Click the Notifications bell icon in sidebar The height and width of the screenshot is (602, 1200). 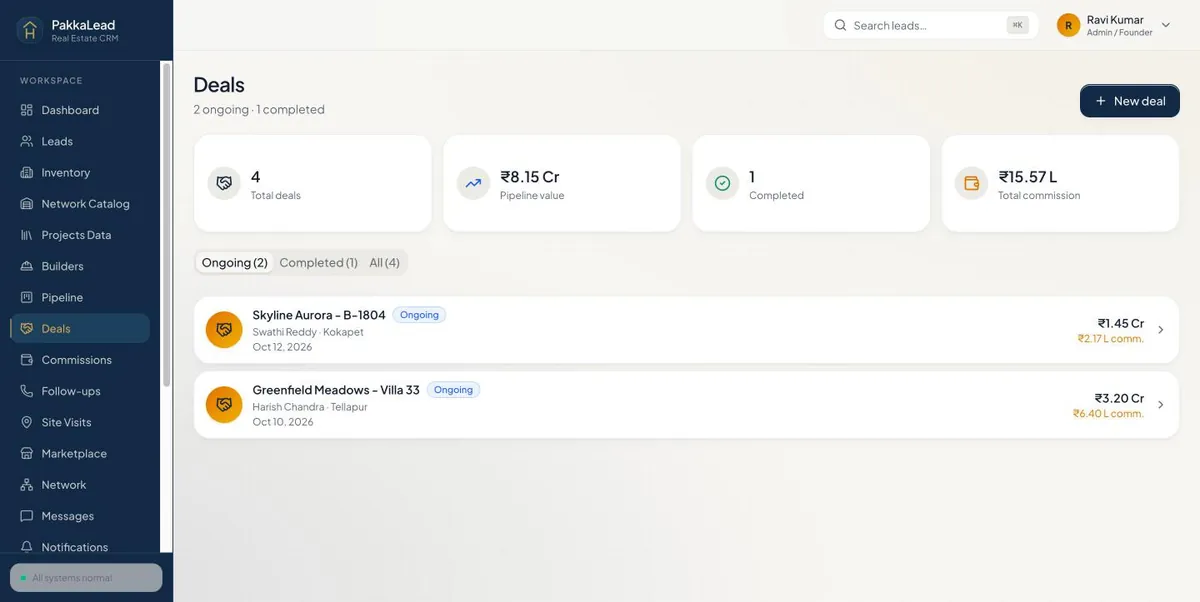27,547
